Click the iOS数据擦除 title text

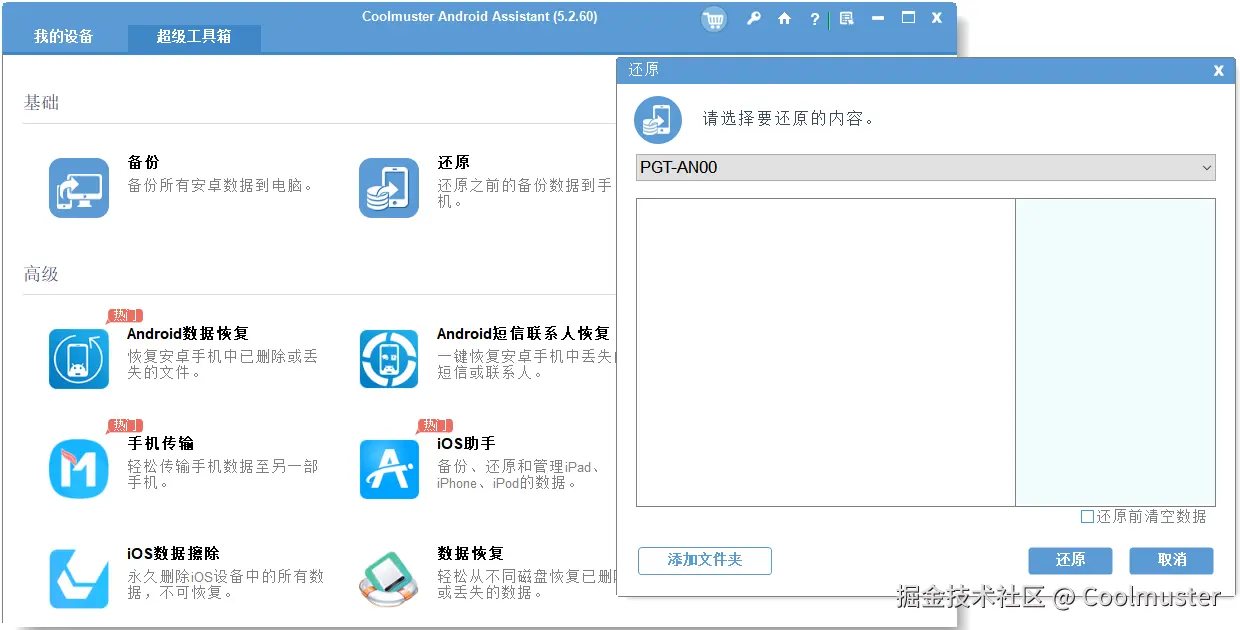click(x=173, y=553)
